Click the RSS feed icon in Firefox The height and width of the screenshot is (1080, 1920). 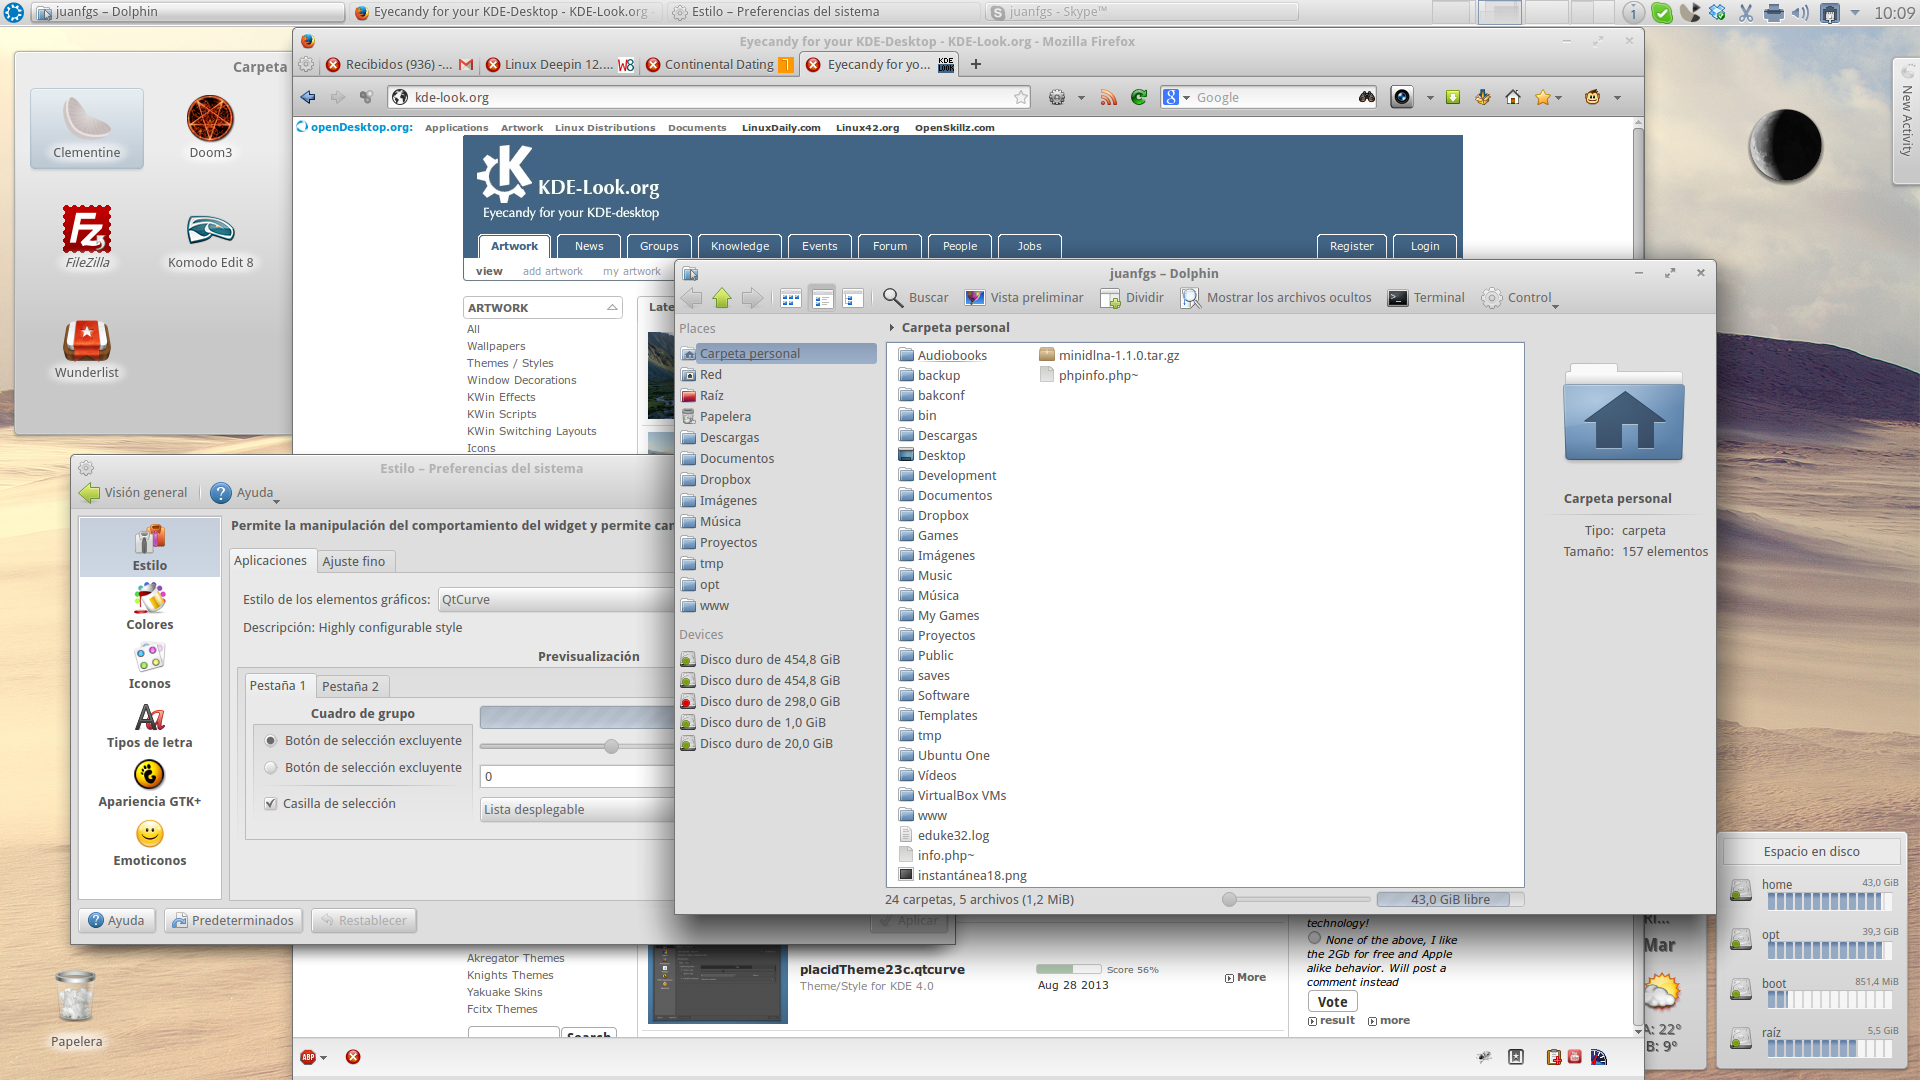1108,97
